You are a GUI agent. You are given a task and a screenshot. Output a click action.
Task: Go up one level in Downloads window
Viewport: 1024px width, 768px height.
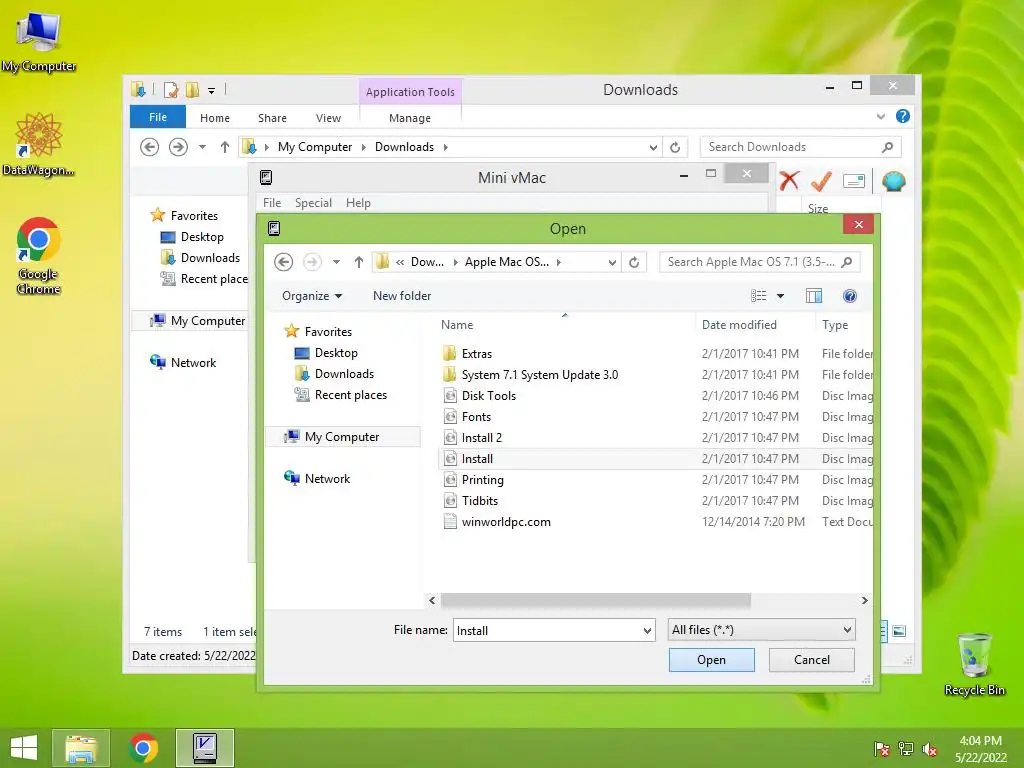click(x=225, y=147)
